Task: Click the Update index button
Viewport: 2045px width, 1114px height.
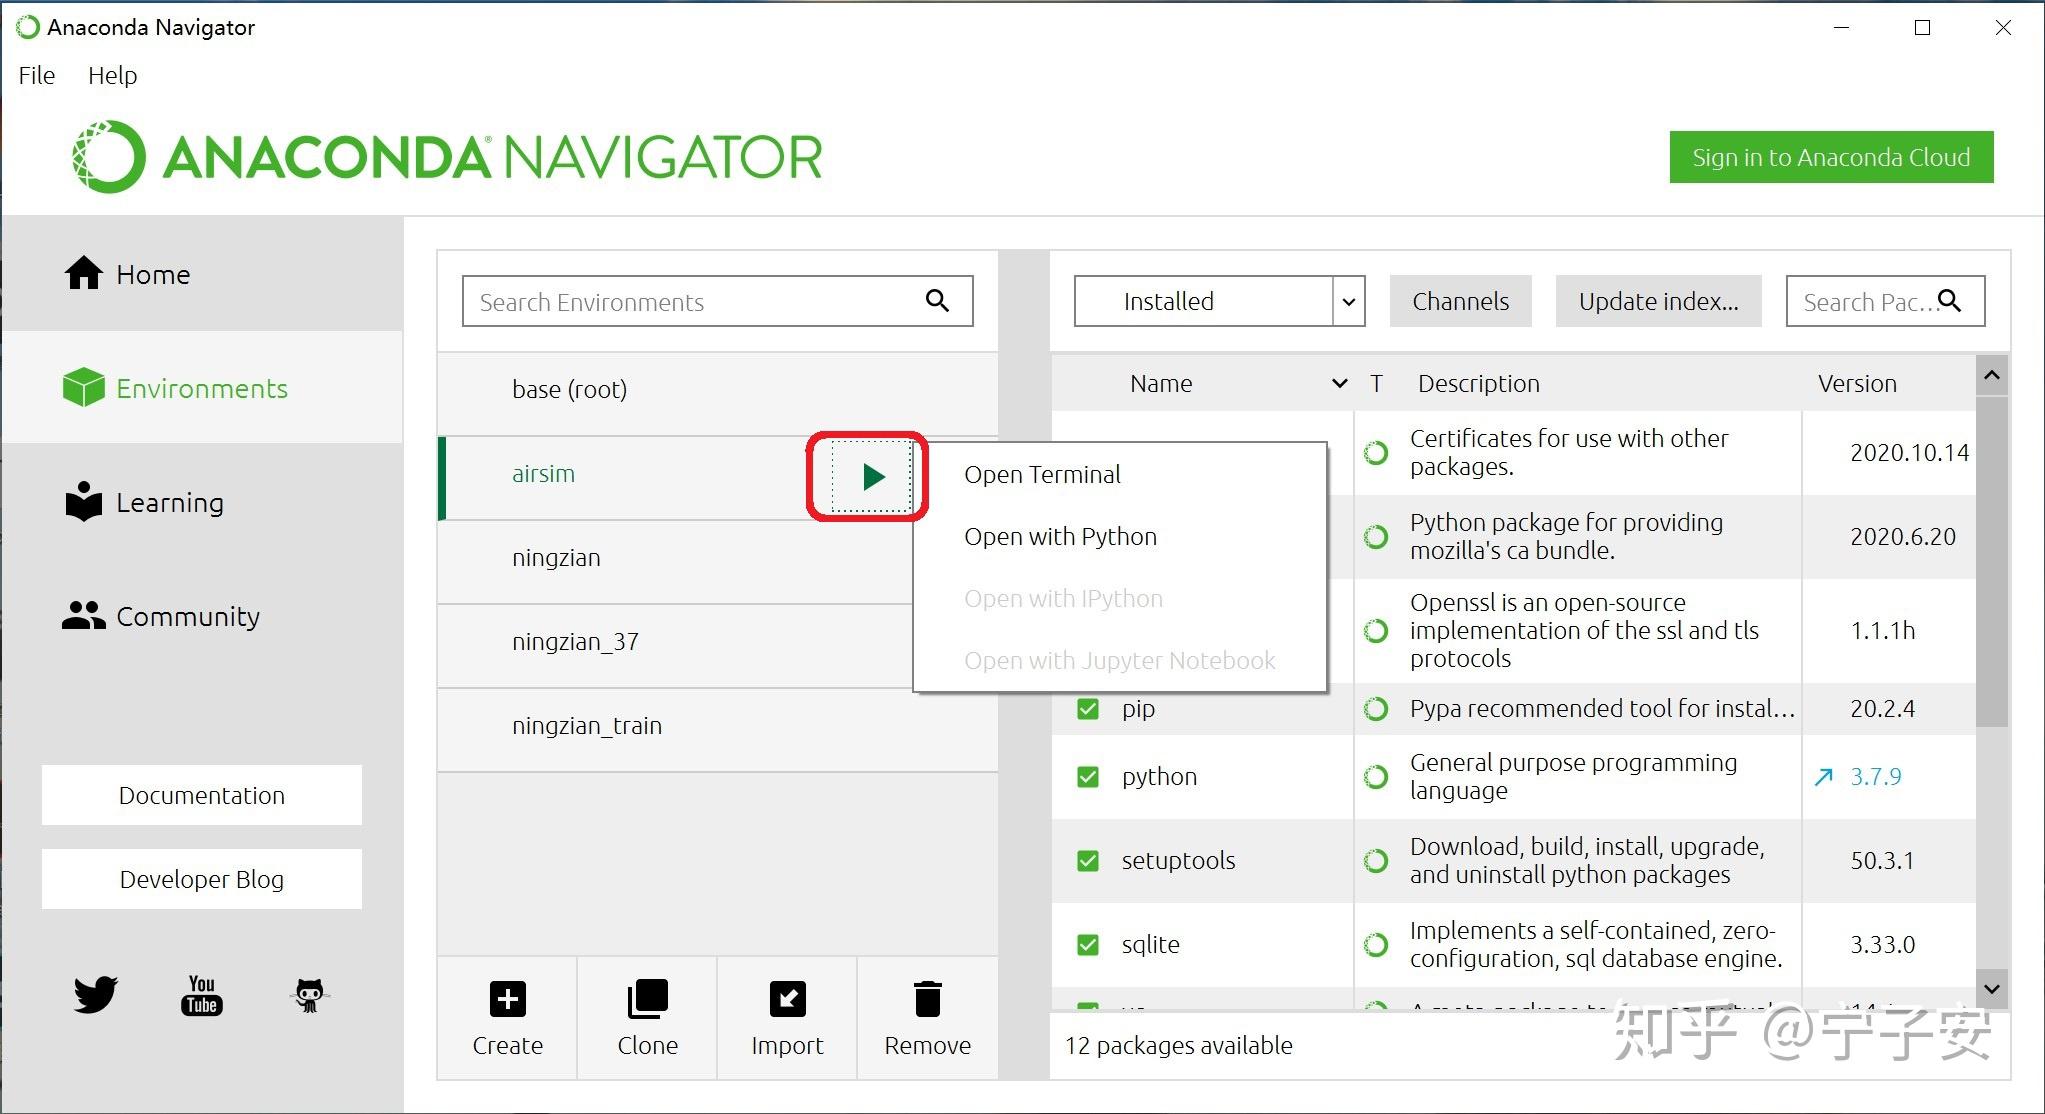Action: (x=1657, y=302)
